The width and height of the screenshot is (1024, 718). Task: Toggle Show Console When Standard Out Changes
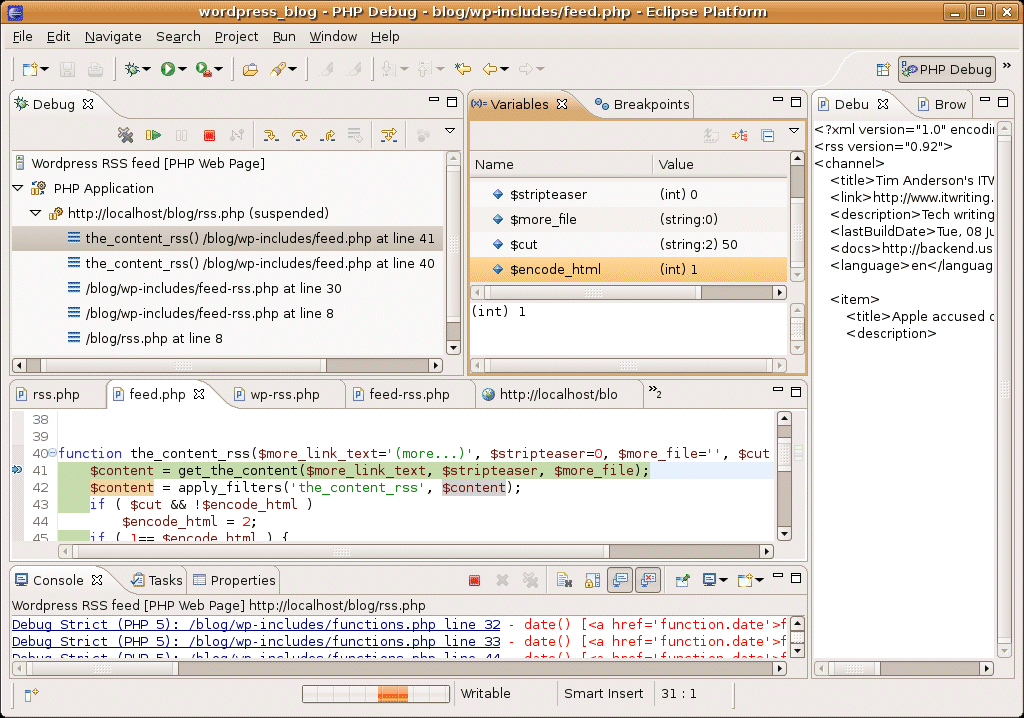click(x=620, y=580)
